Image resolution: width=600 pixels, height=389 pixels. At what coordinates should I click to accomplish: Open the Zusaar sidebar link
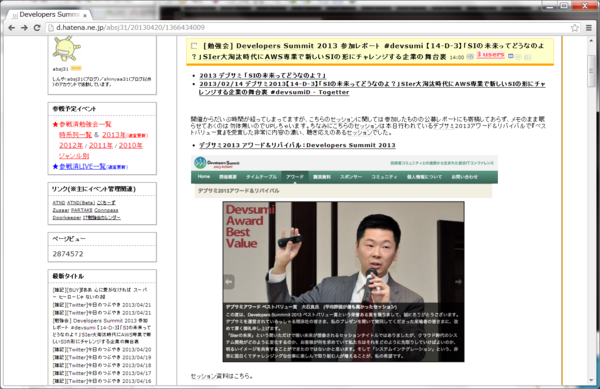(61, 210)
